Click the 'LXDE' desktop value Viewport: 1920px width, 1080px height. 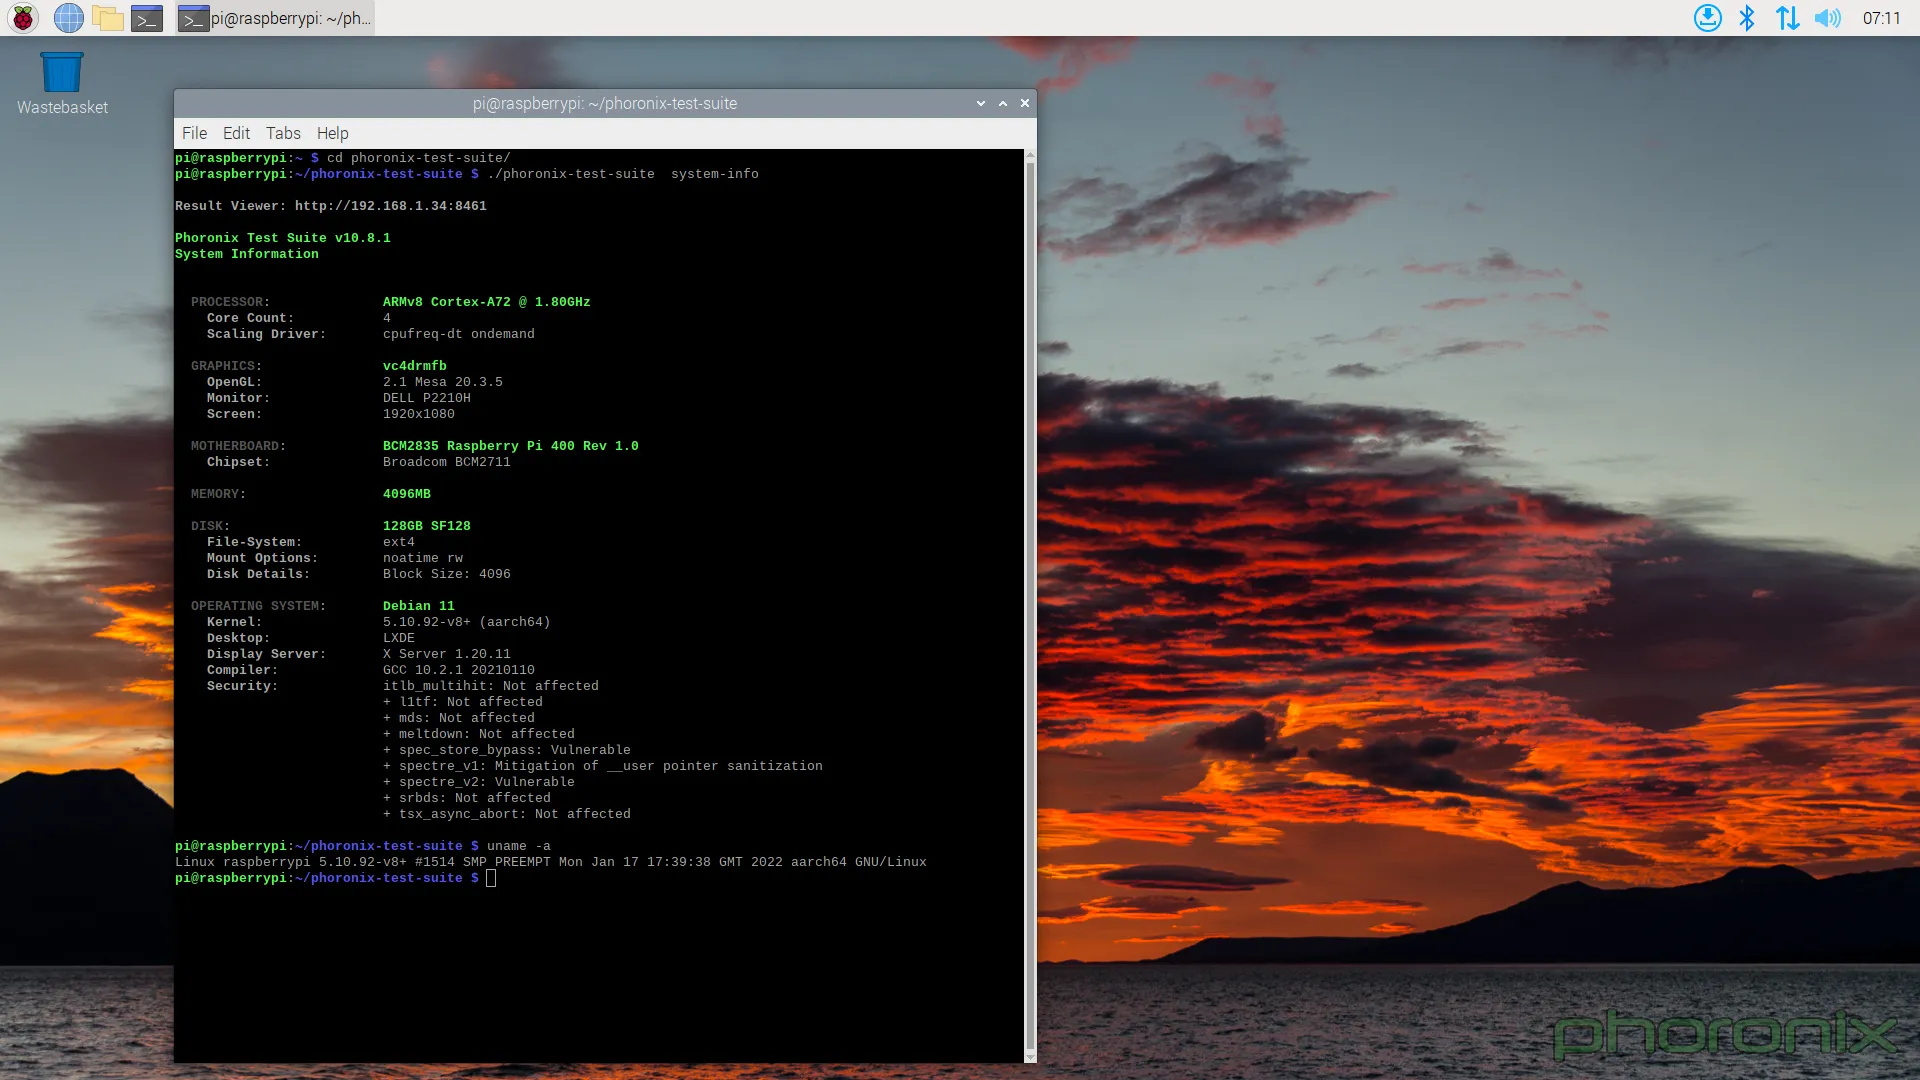399,638
